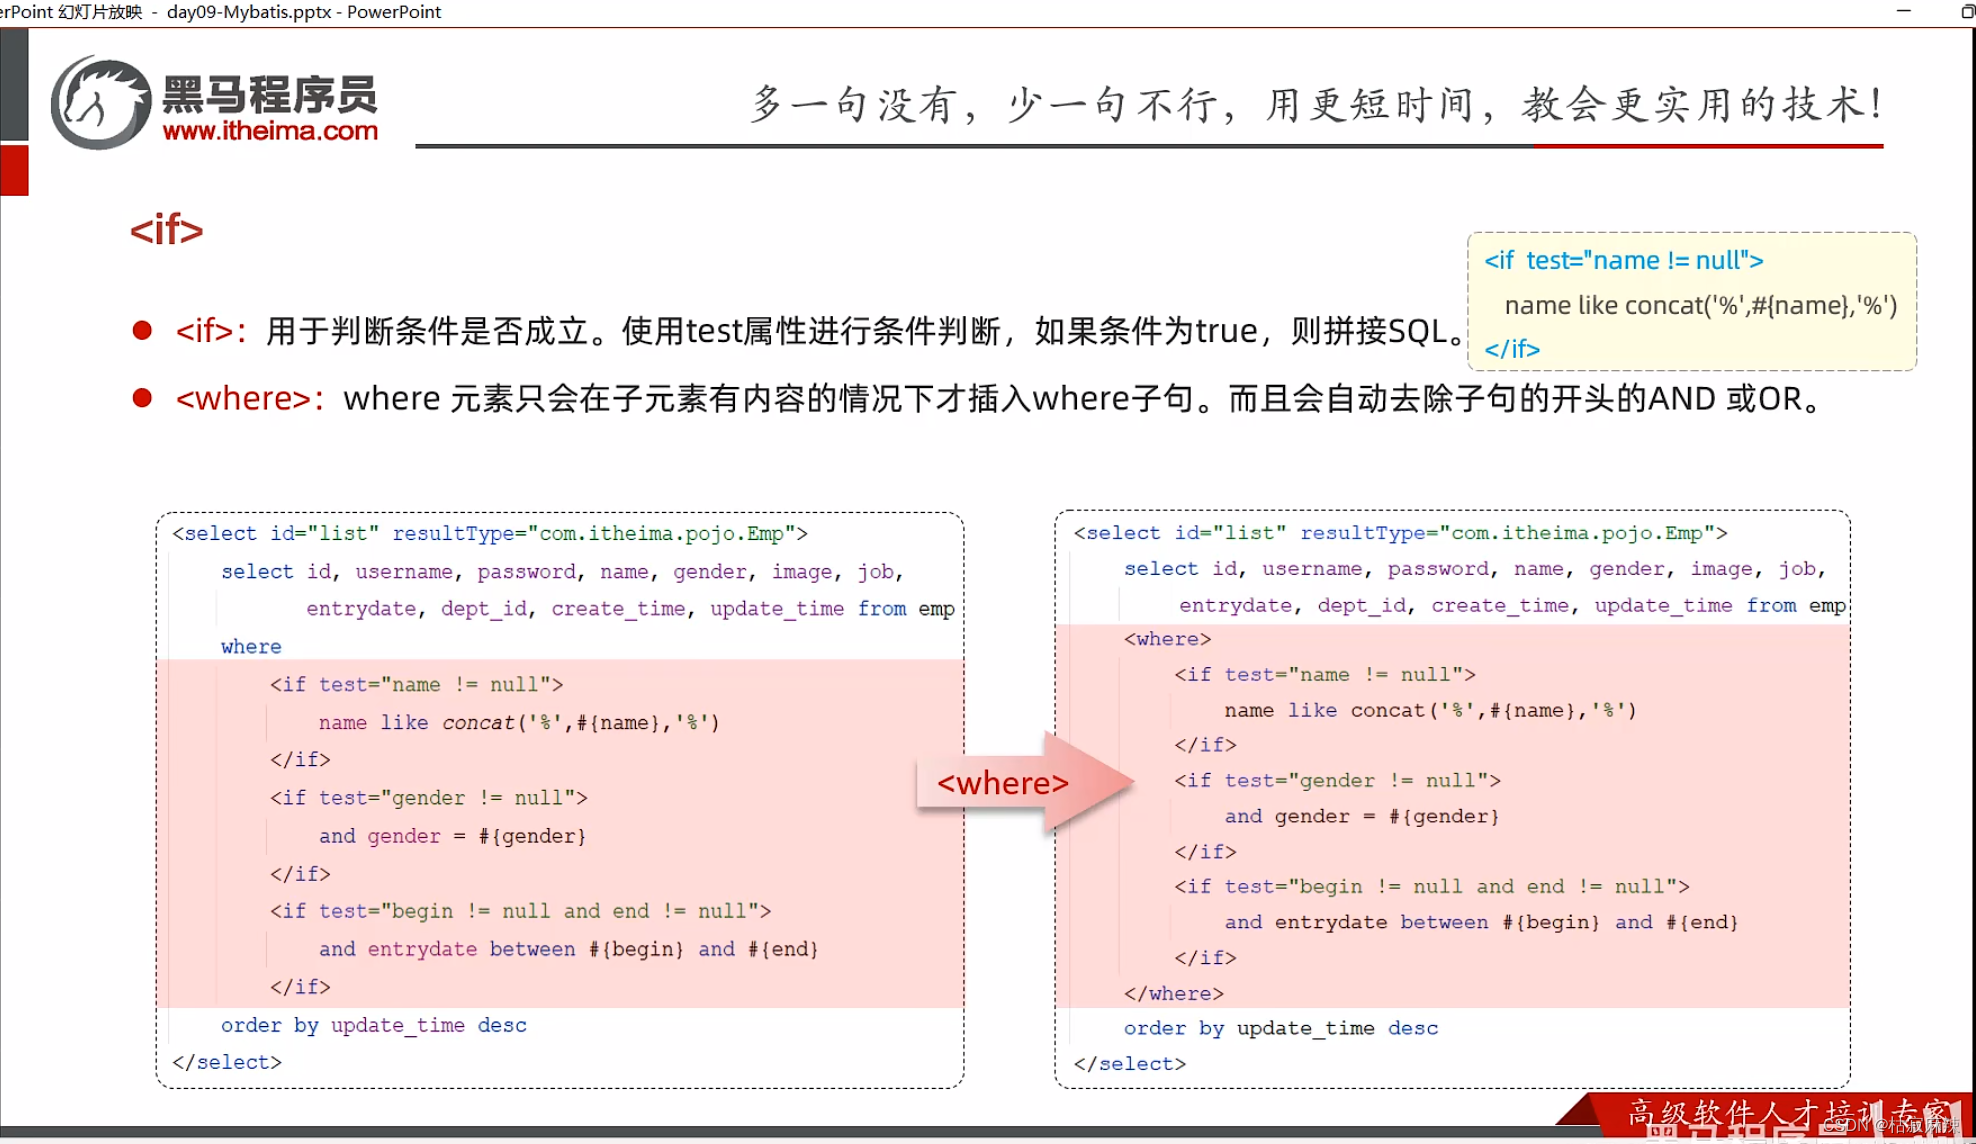The width and height of the screenshot is (1976, 1144).
Task: Click the red block on left edge
Action: point(14,170)
